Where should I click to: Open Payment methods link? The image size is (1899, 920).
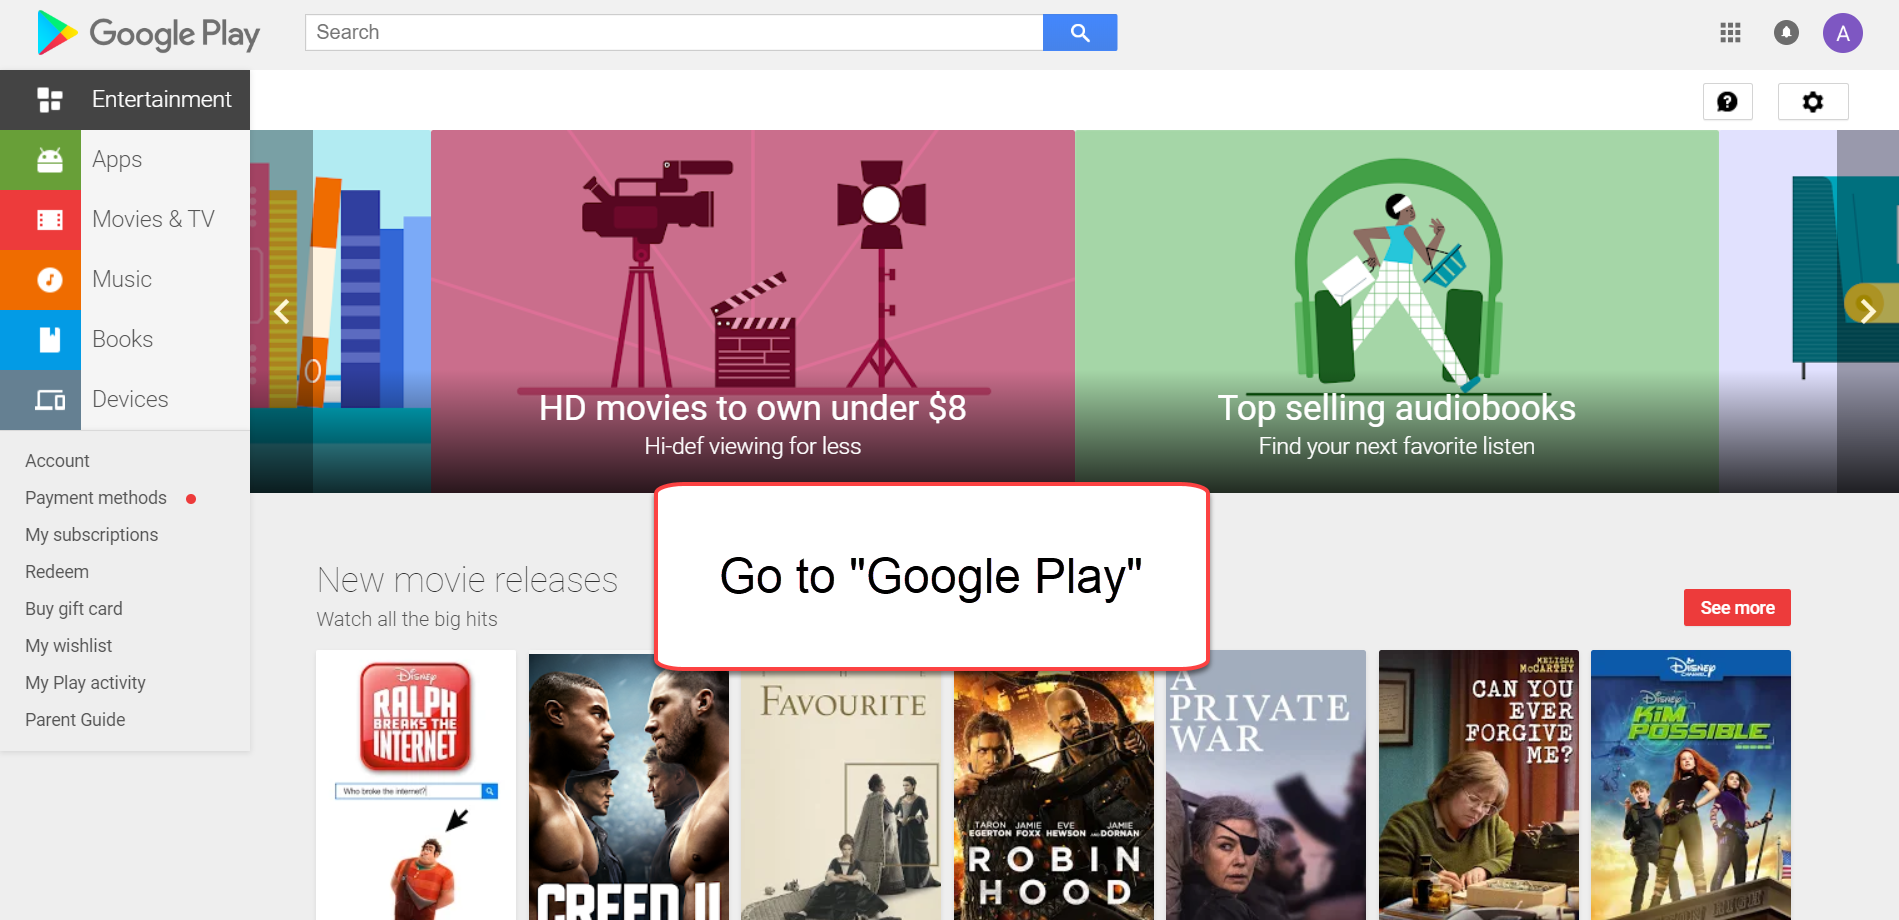(96, 498)
